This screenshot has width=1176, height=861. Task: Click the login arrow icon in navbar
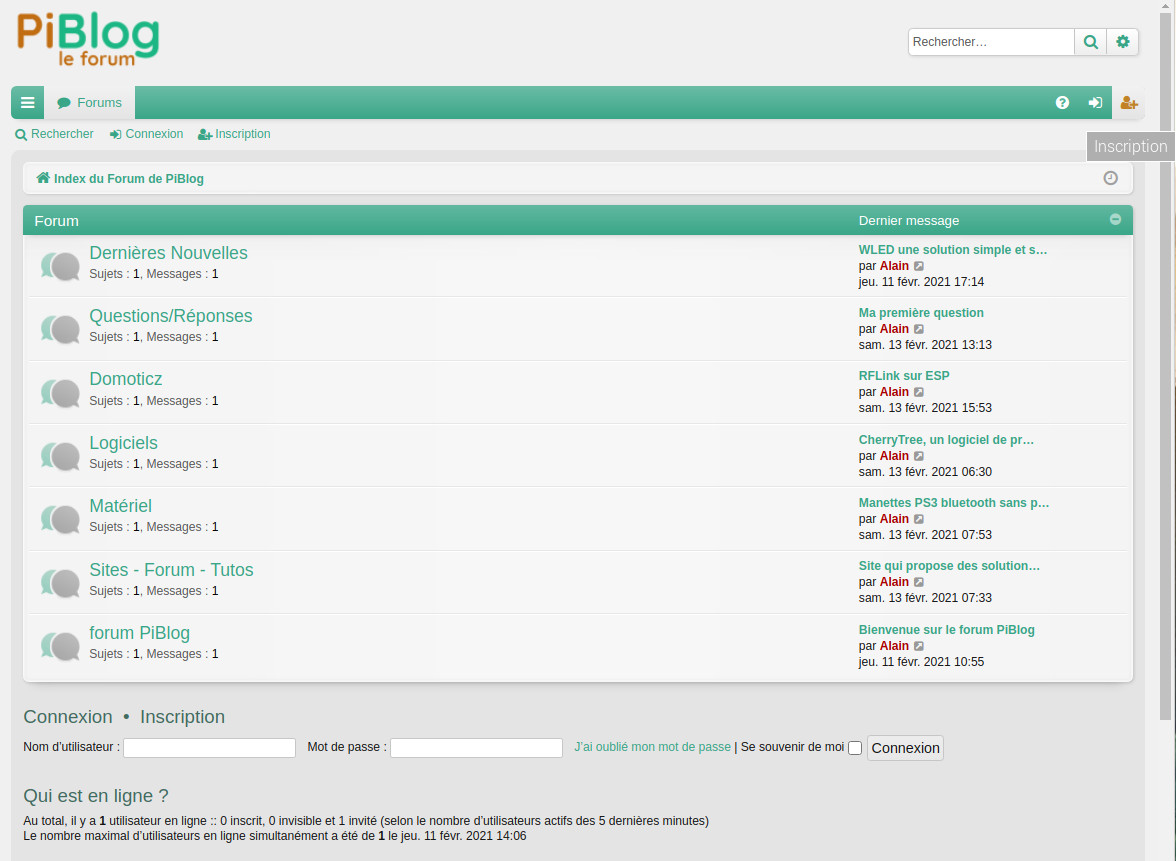(1095, 103)
